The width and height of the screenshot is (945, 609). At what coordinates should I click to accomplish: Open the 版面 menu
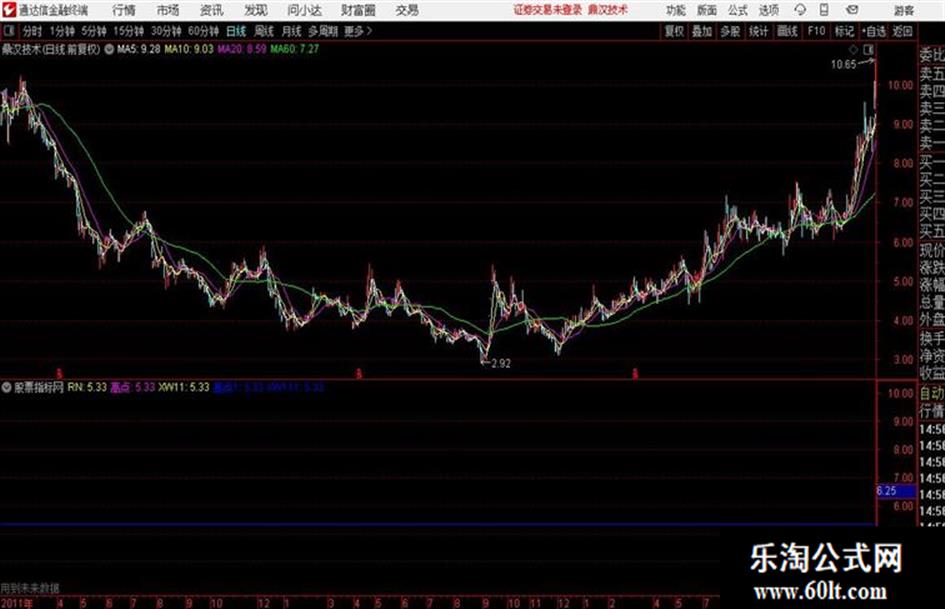click(707, 10)
